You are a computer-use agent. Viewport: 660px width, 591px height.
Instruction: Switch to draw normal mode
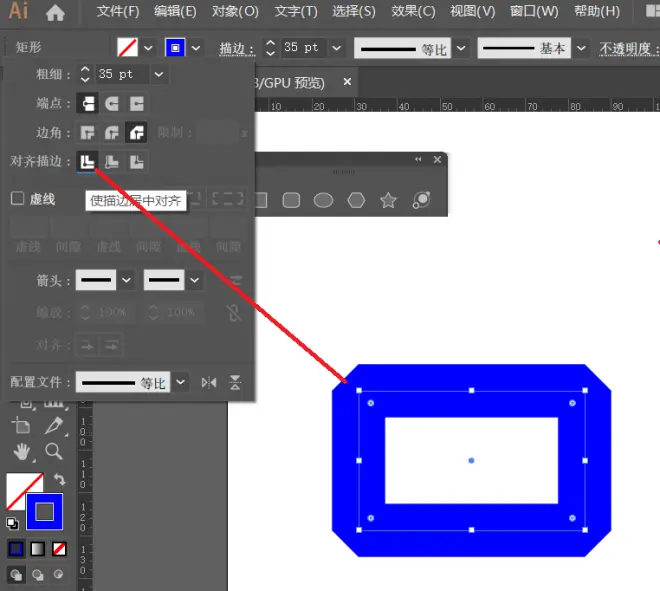(x=16, y=575)
